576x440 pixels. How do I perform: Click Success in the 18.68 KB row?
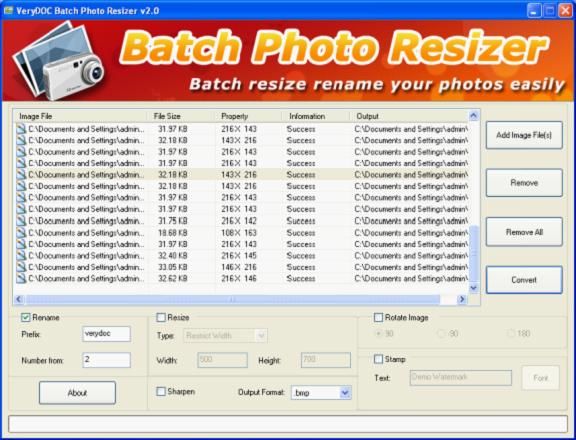[301, 232]
